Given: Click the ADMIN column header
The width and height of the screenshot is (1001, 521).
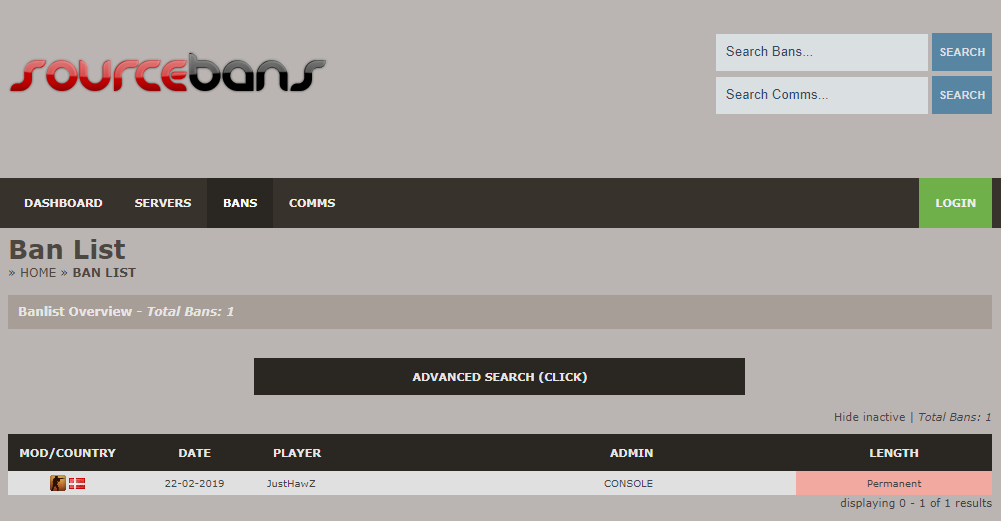Looking at the screenshot, I should point(631,453).
